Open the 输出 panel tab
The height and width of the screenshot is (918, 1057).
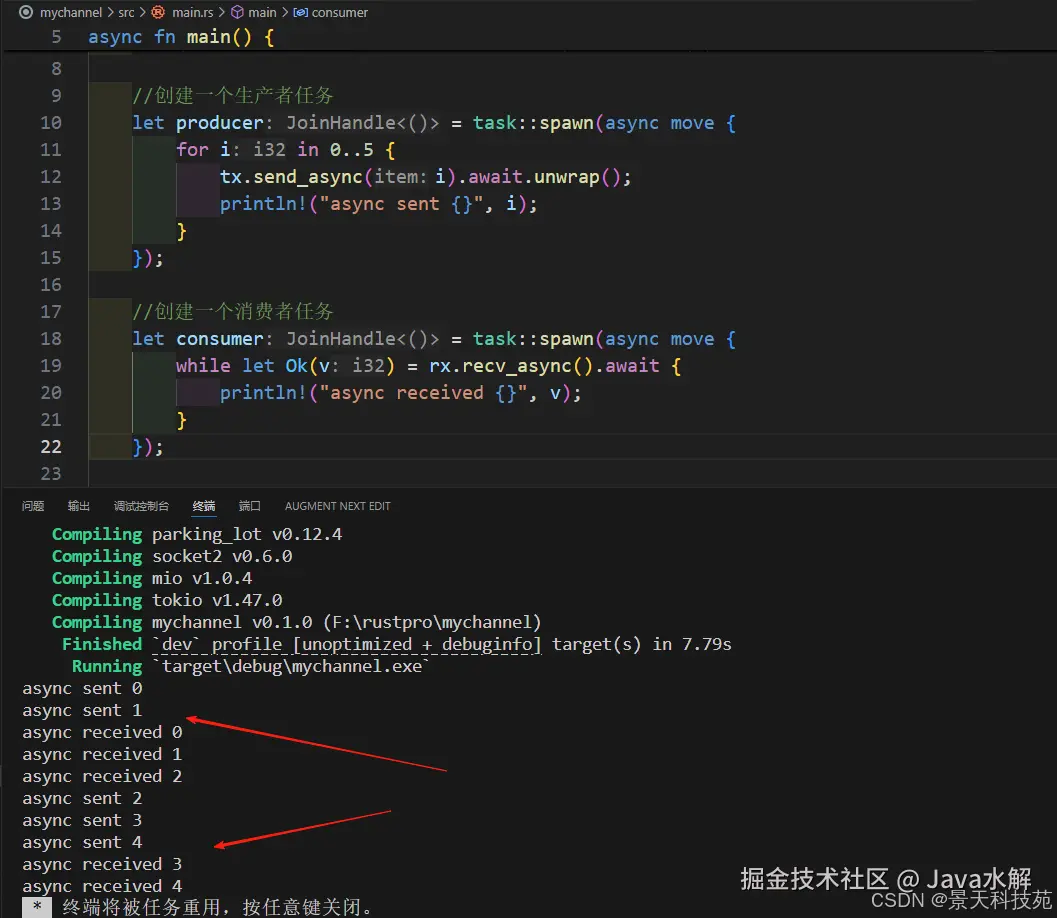tap(78, 506)
